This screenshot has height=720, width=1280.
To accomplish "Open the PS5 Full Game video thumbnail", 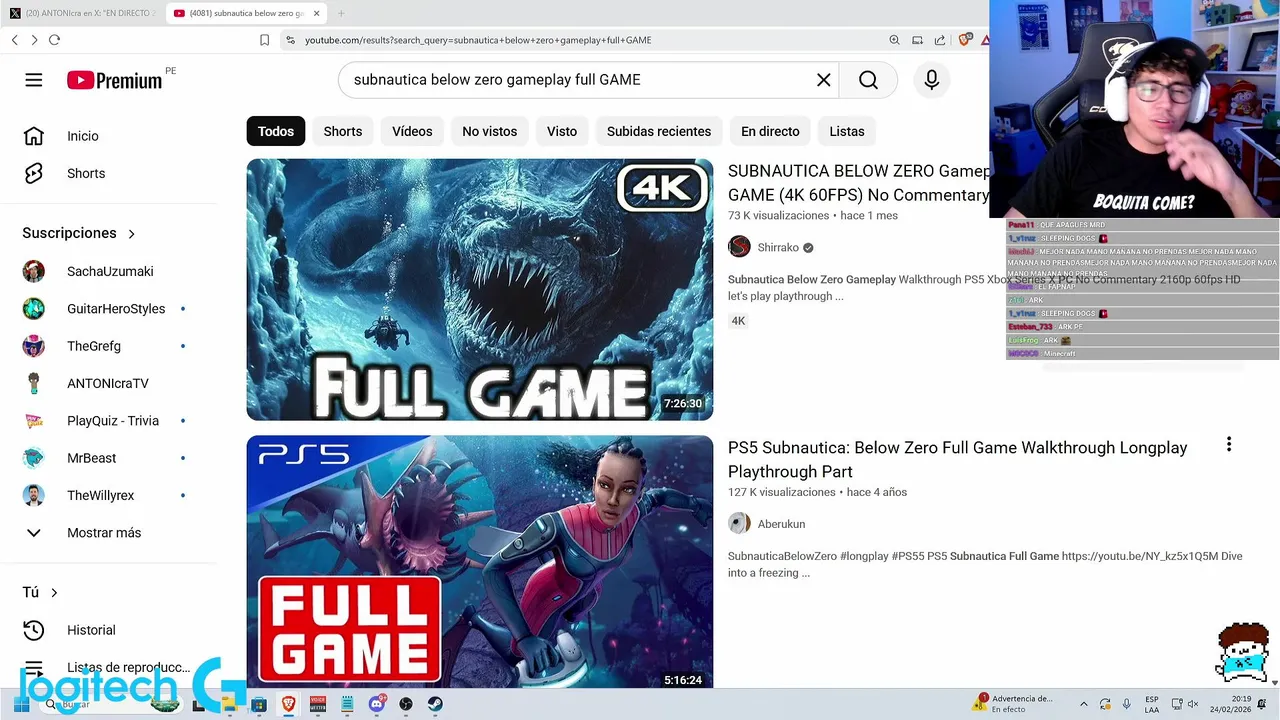I will [480, 562].
